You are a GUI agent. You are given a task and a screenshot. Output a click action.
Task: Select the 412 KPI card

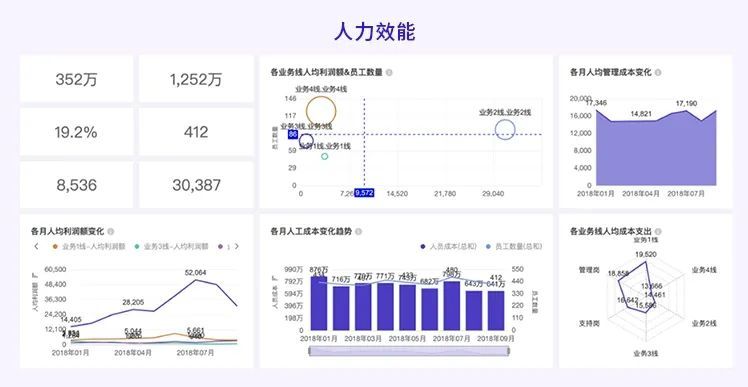coord(196,132)
